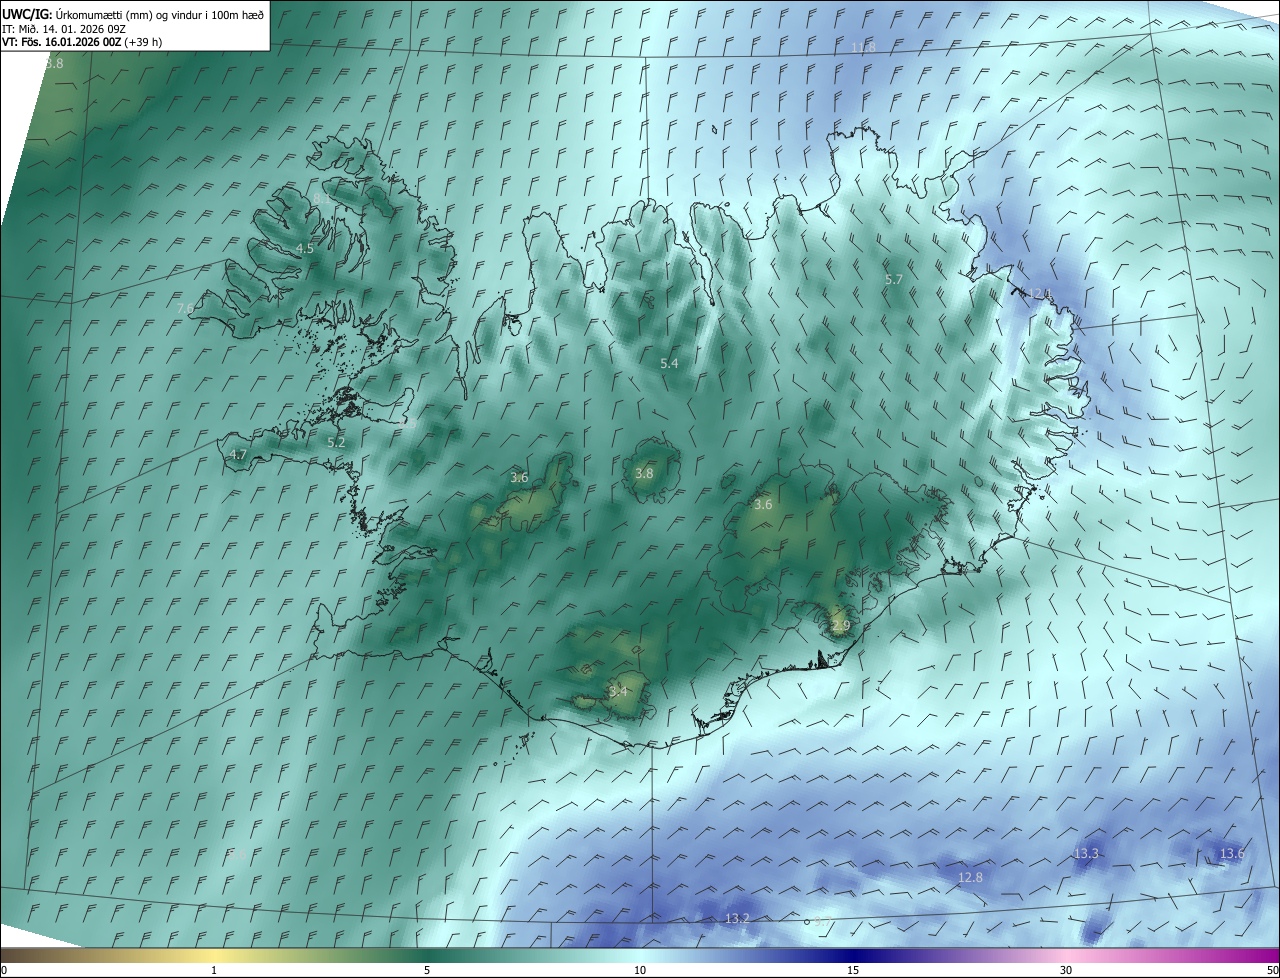Click the 13.3 value label

[x=1086, y=853]
